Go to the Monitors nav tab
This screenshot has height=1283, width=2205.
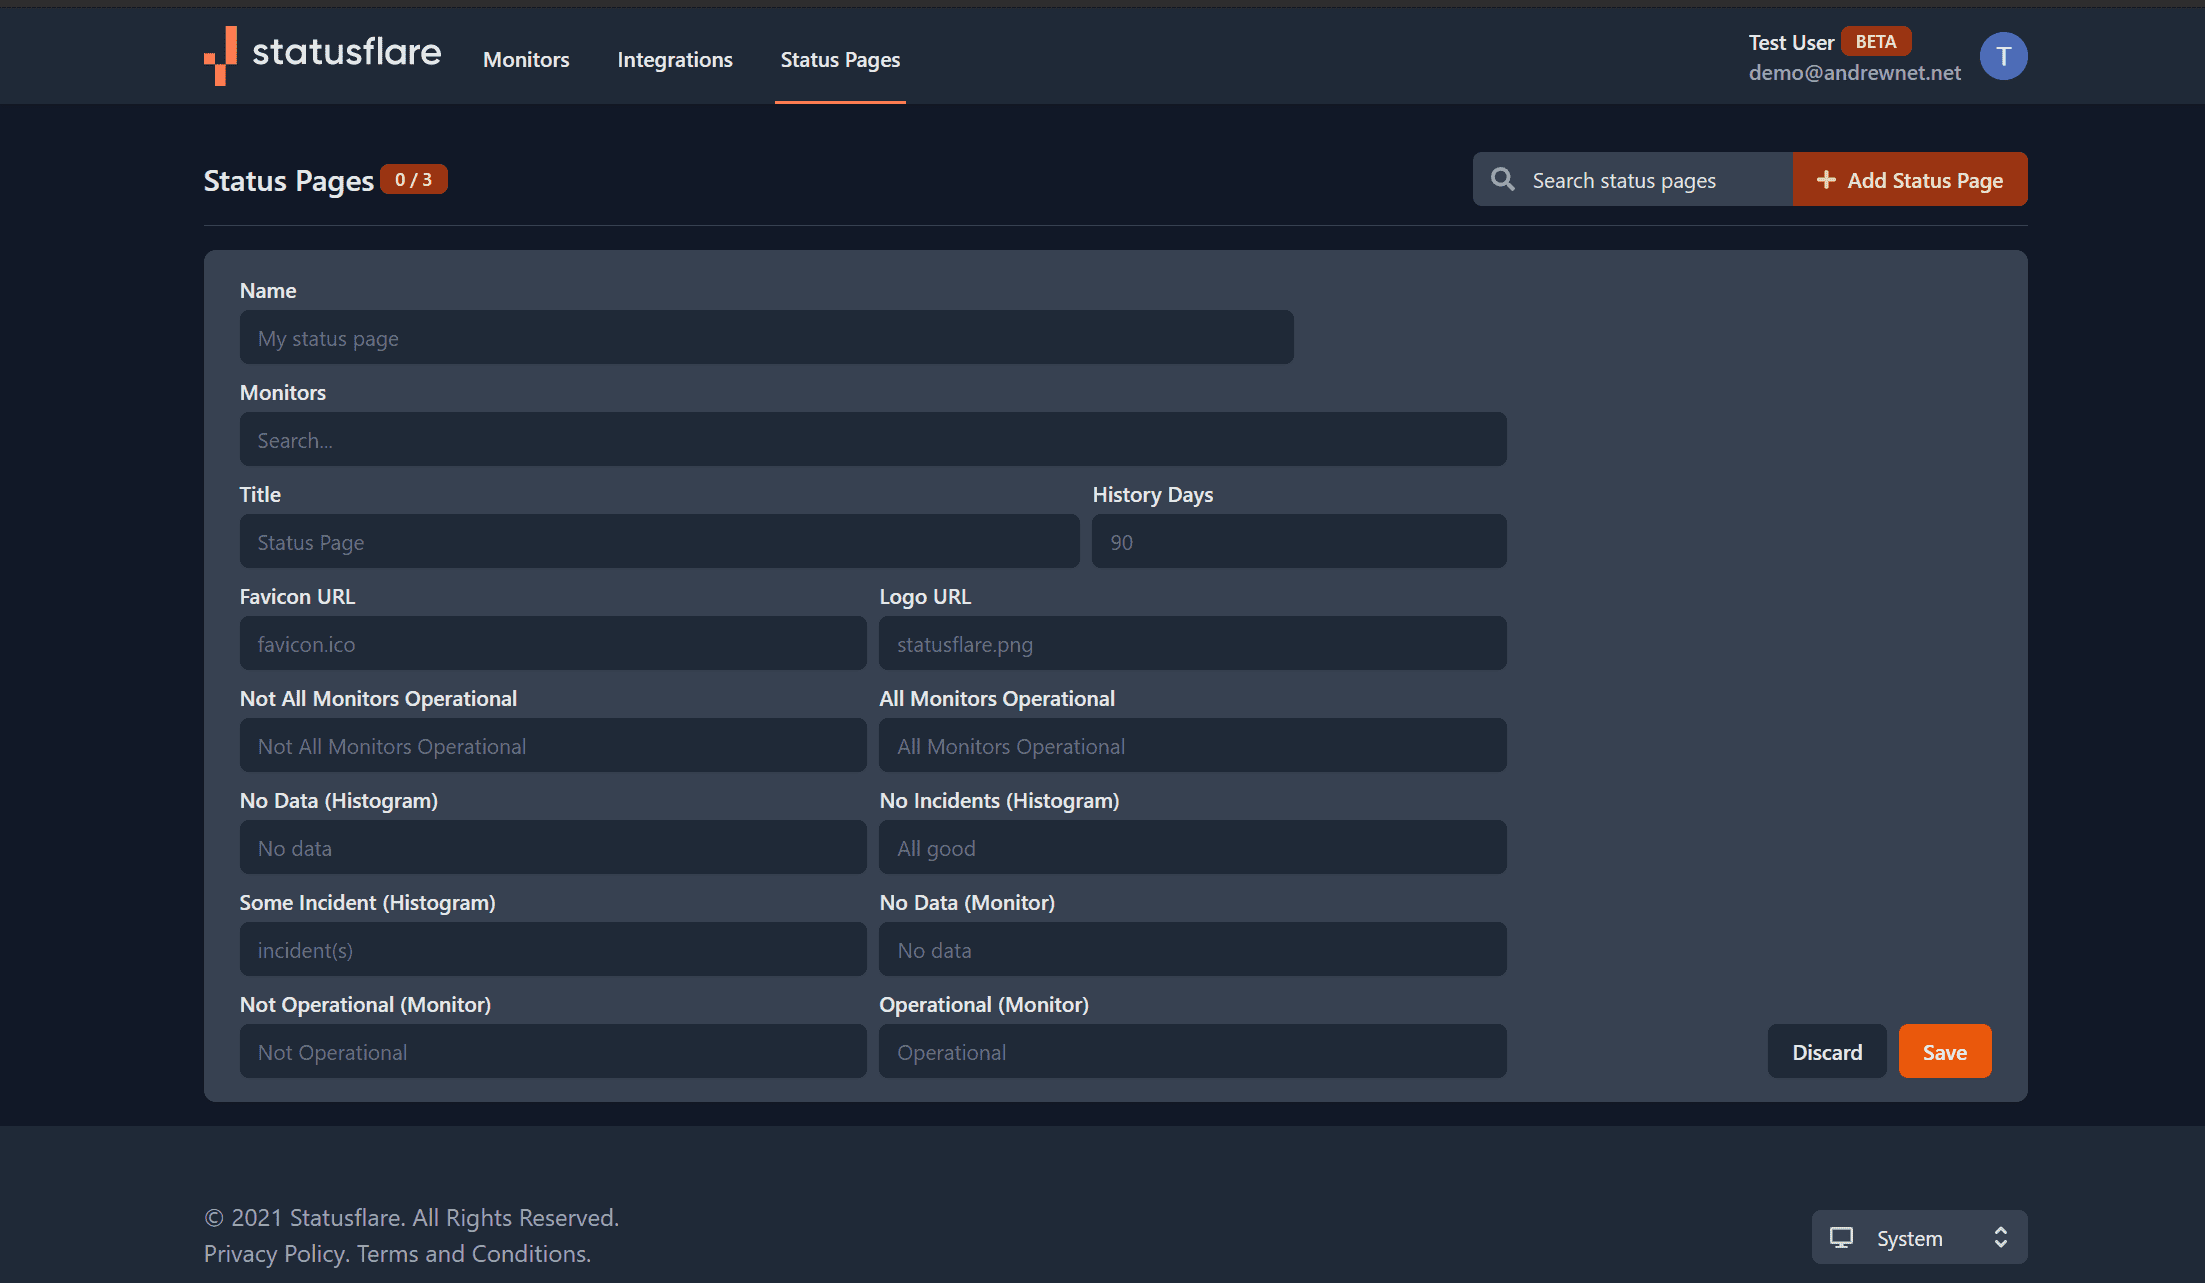pos(526,60)
